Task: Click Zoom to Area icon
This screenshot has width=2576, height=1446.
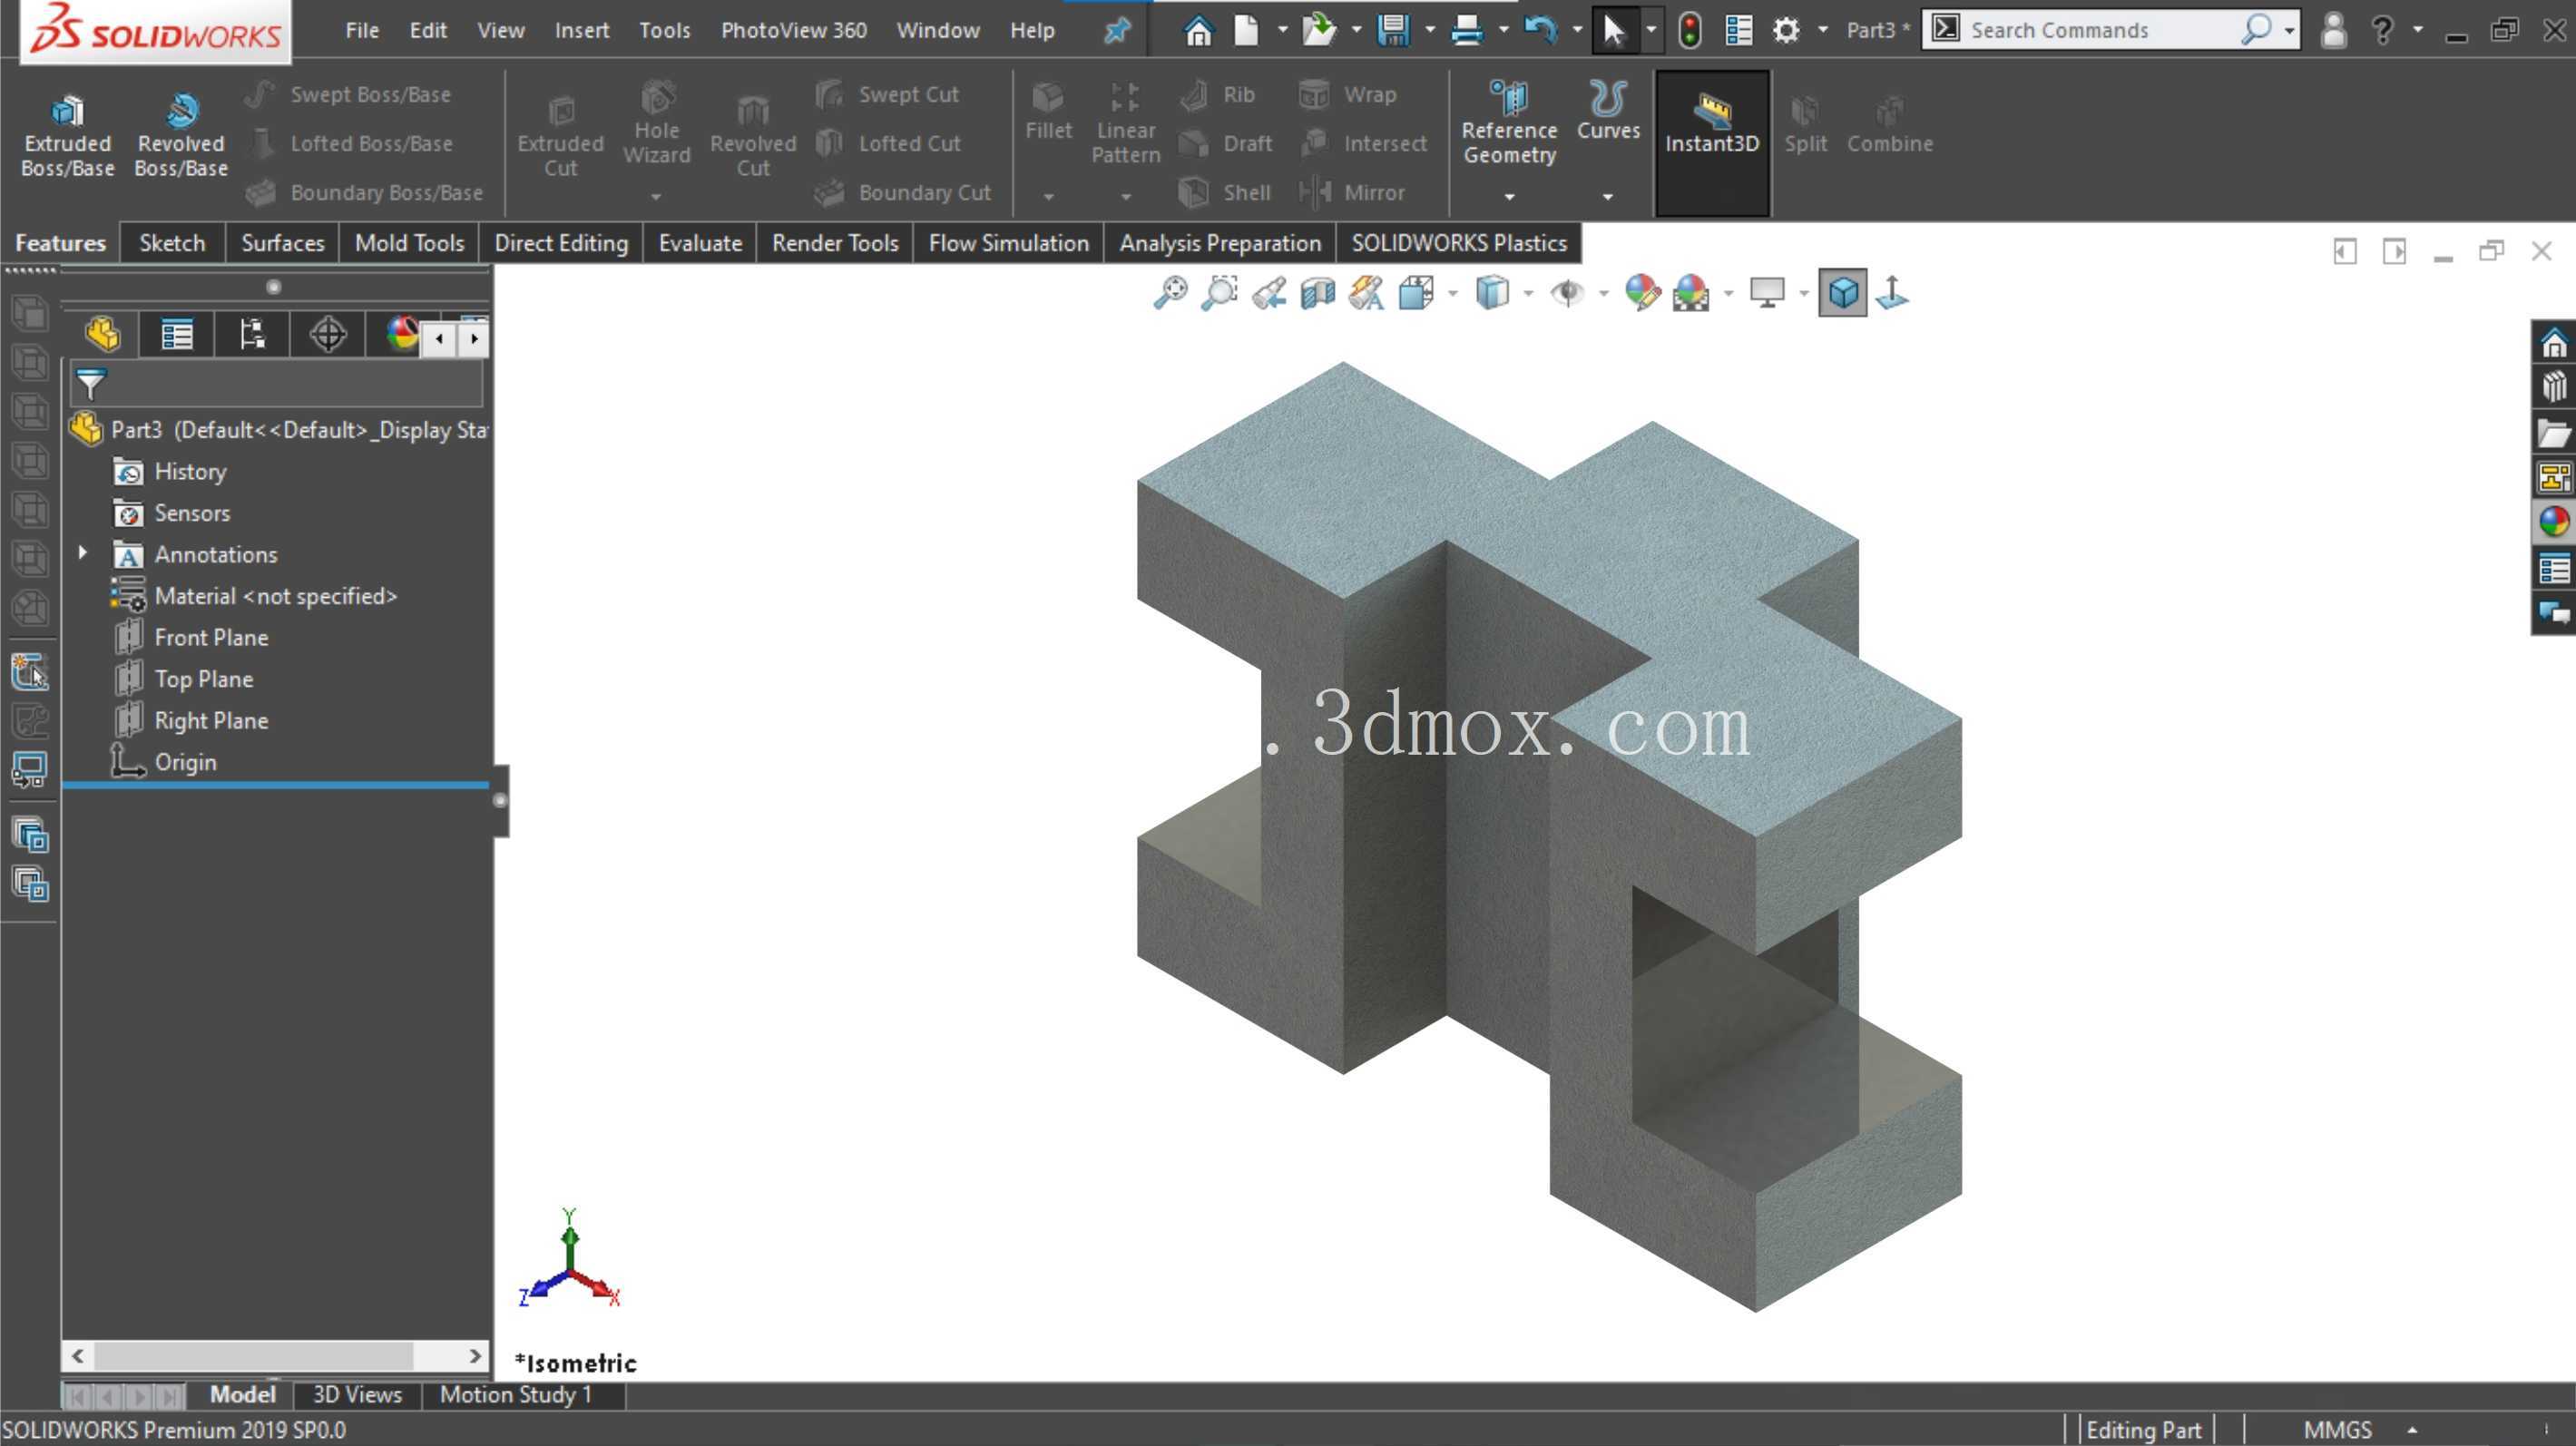Action: (1219, 293)
